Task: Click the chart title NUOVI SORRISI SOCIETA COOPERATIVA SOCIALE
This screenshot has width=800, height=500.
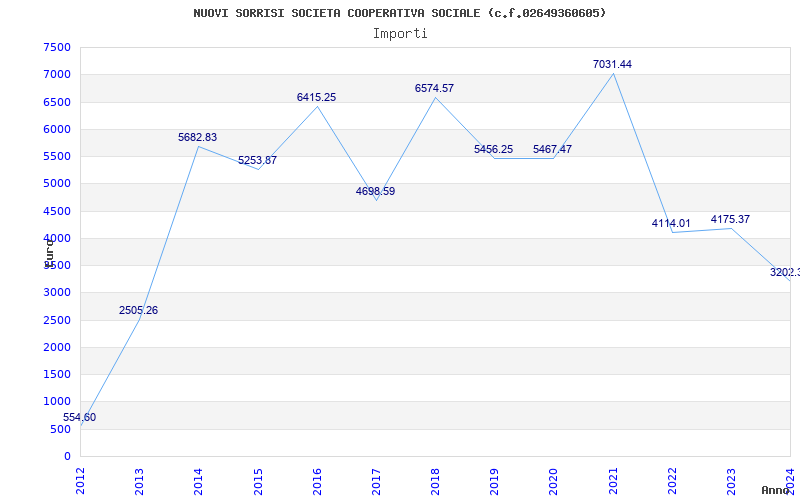Action: coord(399,13)
